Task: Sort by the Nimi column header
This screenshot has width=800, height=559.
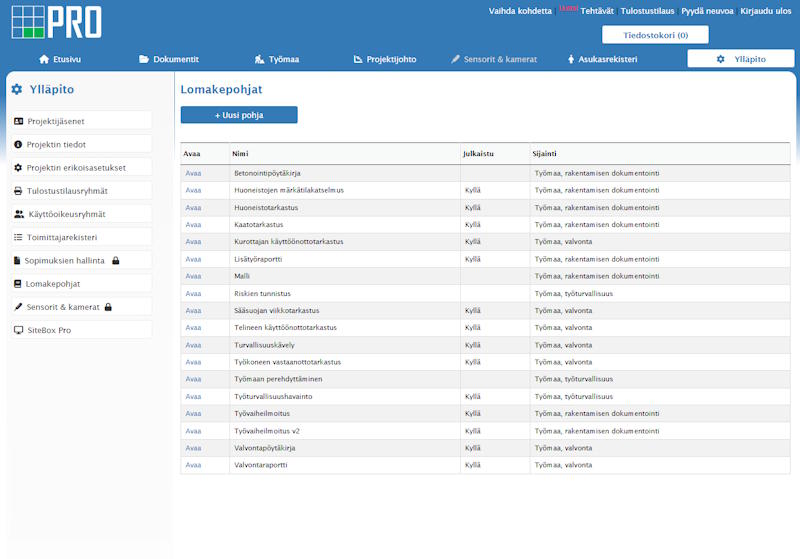Action: 240,154
